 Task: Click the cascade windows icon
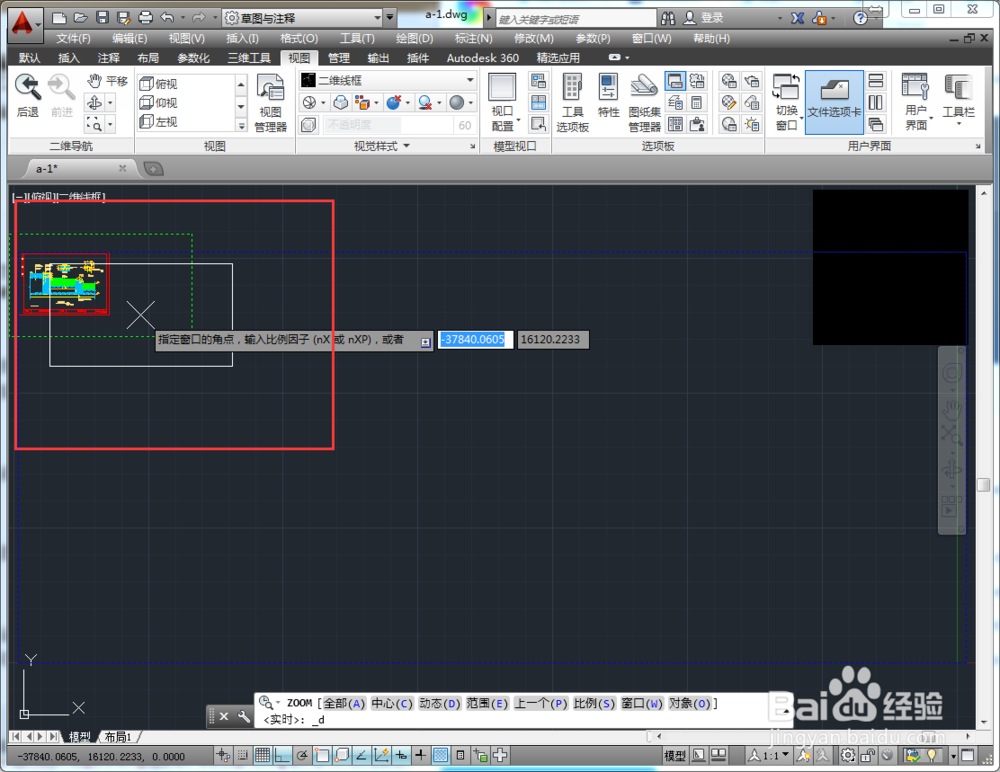(x=876, y=124)
